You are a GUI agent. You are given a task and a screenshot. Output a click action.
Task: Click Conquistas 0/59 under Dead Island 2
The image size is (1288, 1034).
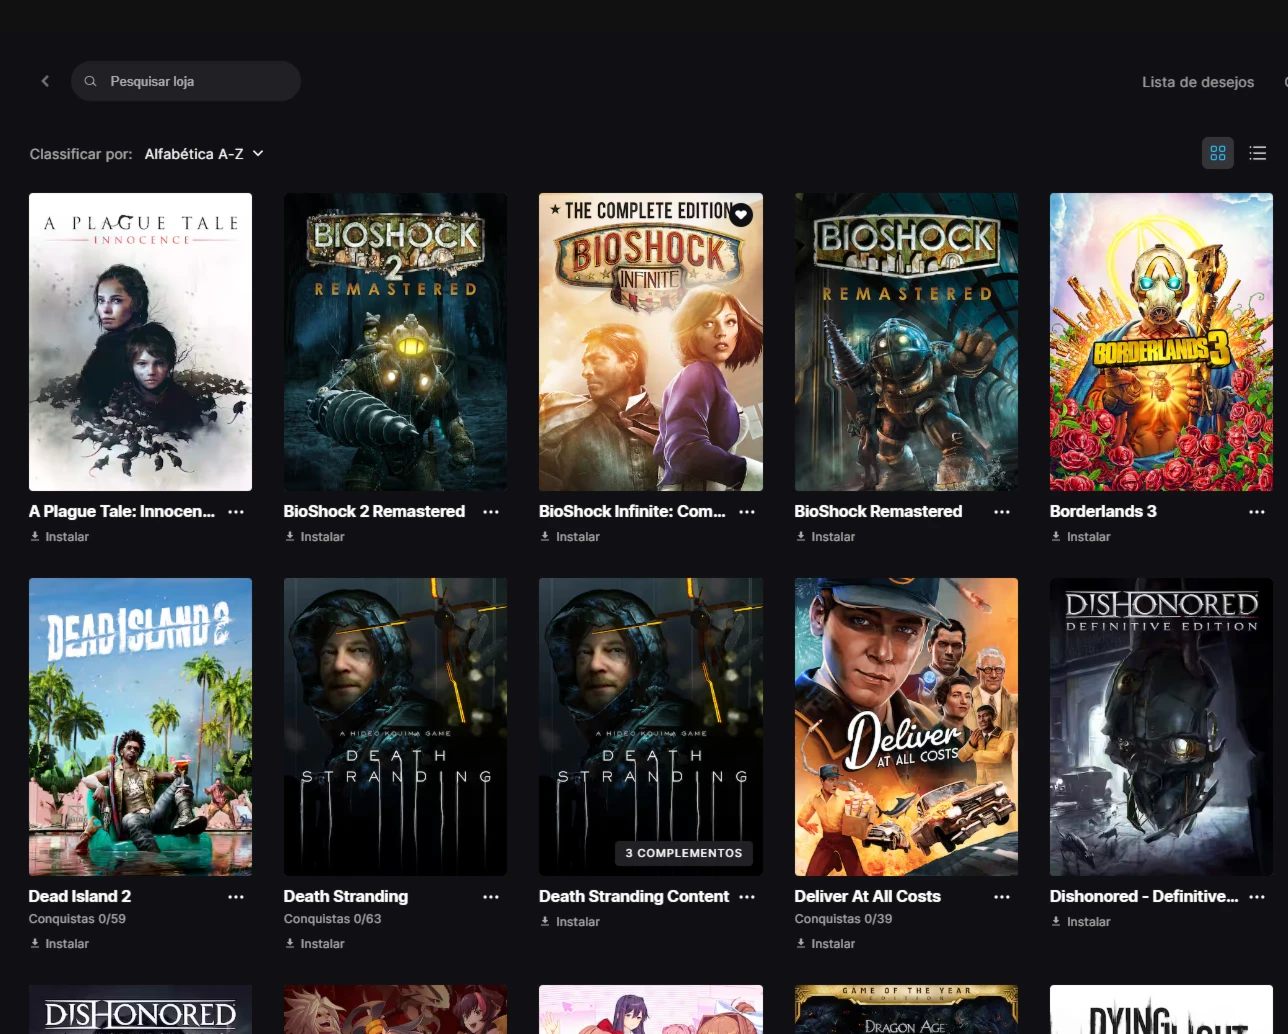point(77,919)
